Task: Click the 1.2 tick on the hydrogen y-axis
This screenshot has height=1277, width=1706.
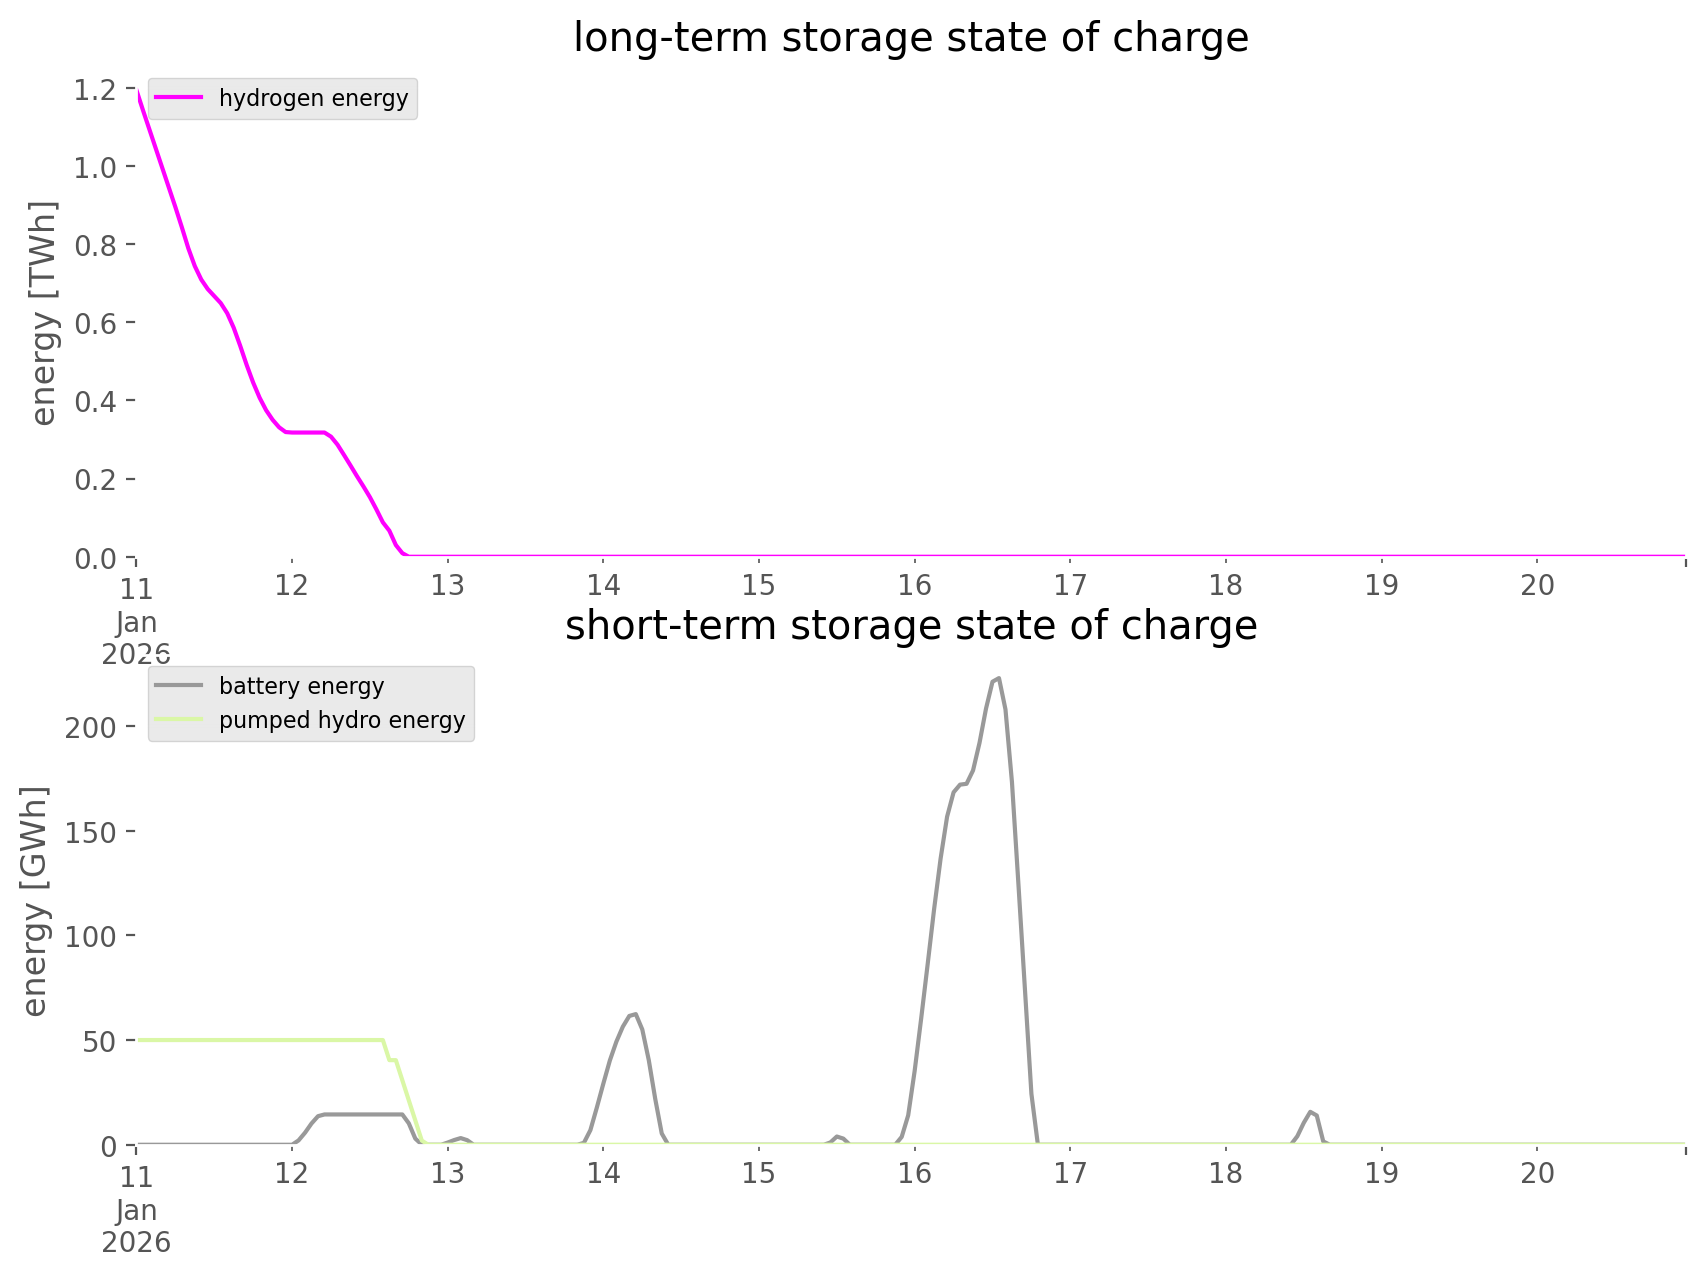Action: pos(95,90)
